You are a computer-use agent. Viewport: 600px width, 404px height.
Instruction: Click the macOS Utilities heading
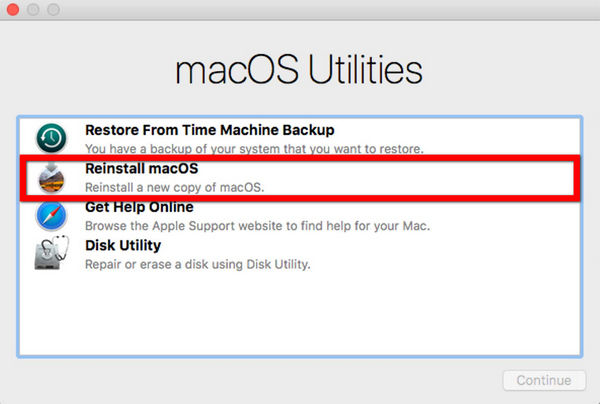299,70
